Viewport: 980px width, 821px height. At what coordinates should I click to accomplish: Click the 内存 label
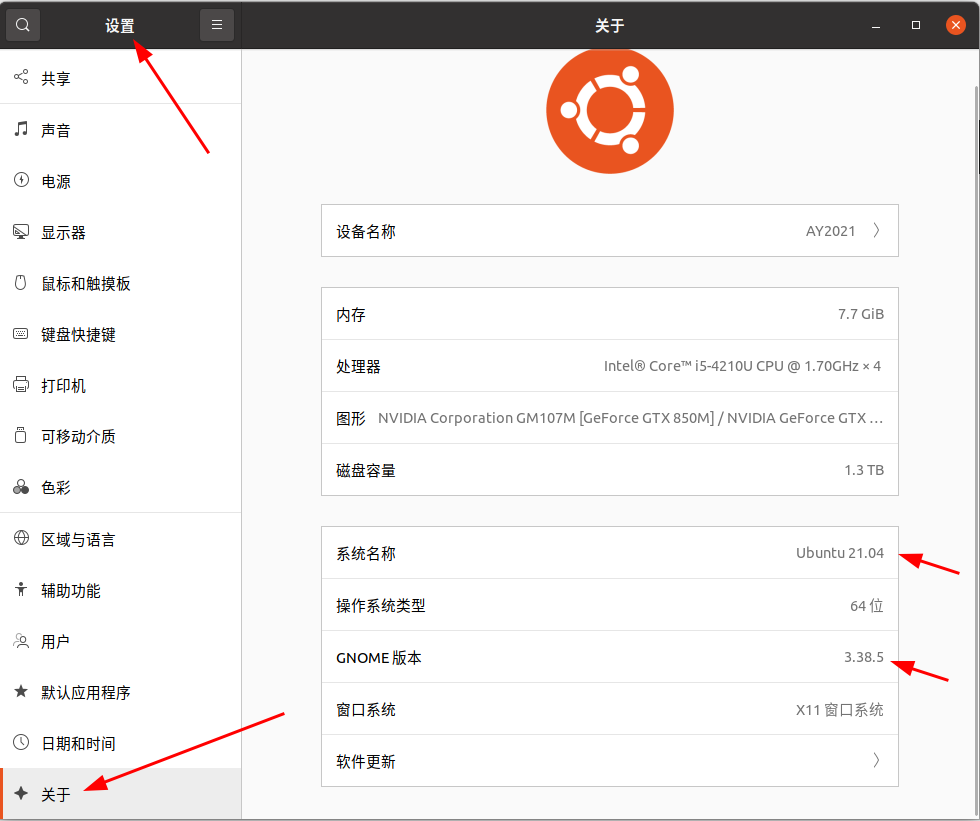[351, 315]
